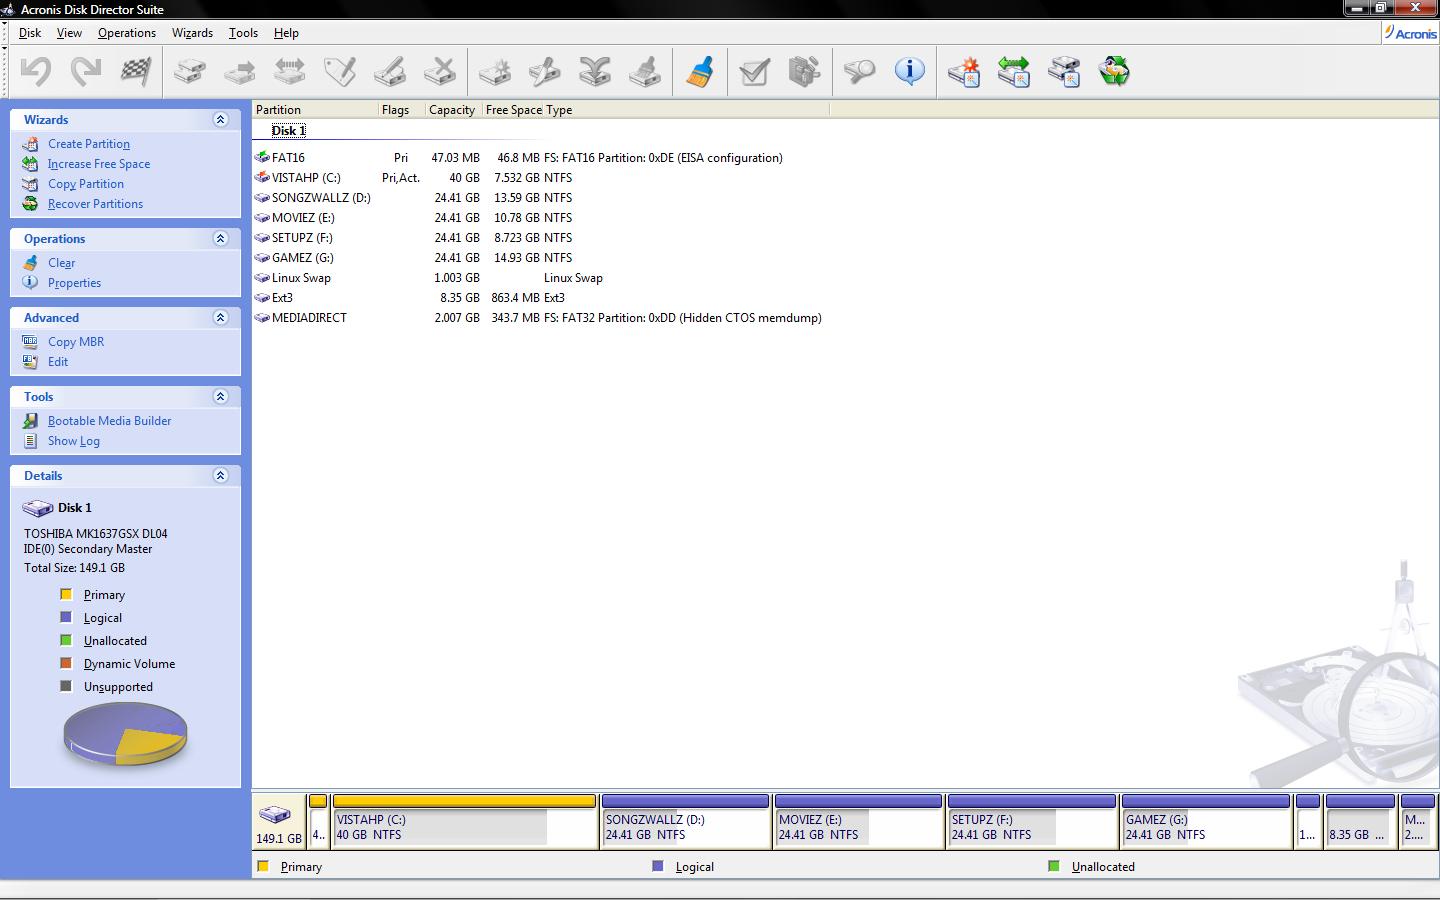1440x900 pixels.
Task: Click Increase Free Space green-arrow toolbar icon
Action: (1014, 71)
